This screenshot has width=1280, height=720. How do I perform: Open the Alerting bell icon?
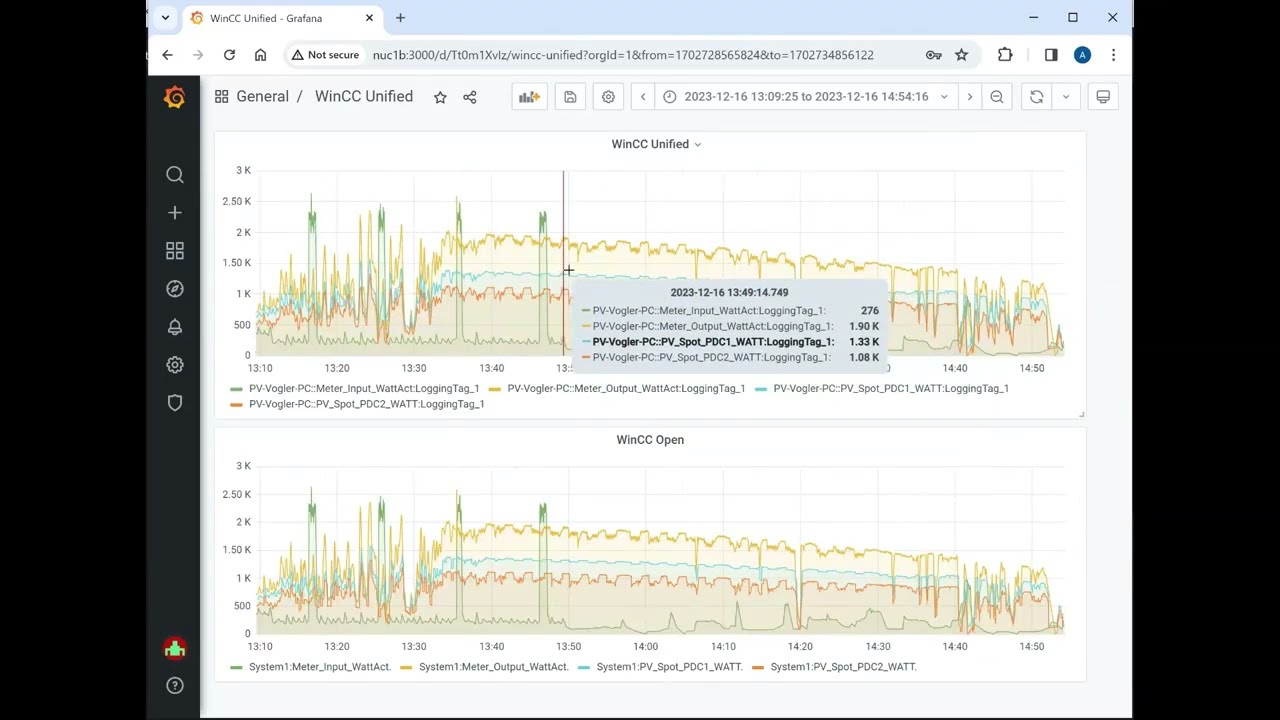(x=175, y=327)
